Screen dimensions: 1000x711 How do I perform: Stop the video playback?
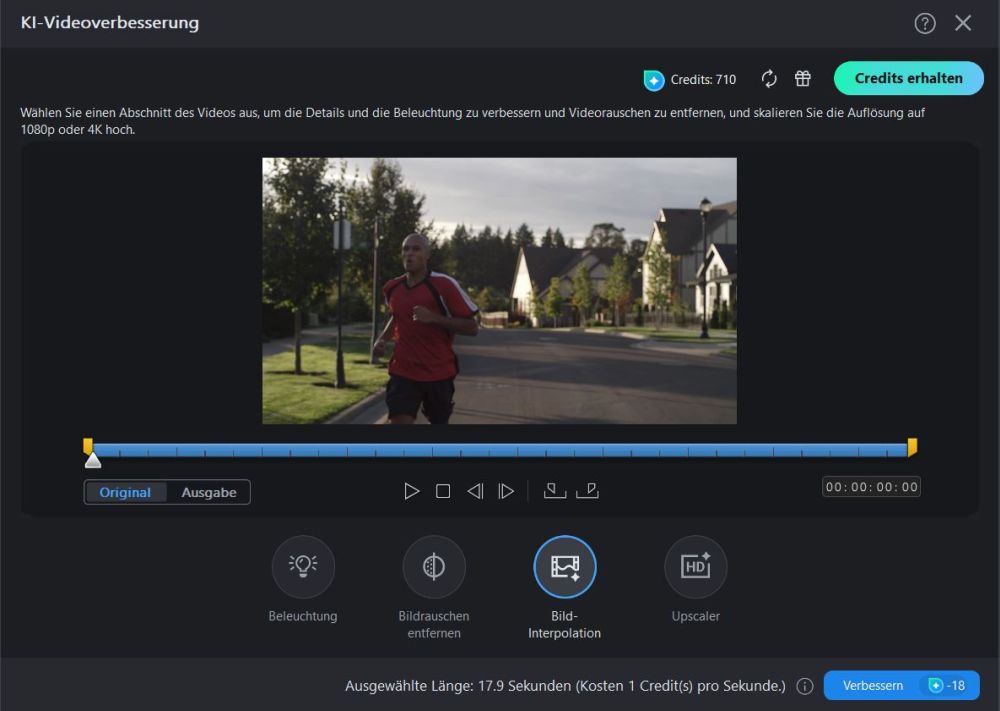click(x=443, y=491)
